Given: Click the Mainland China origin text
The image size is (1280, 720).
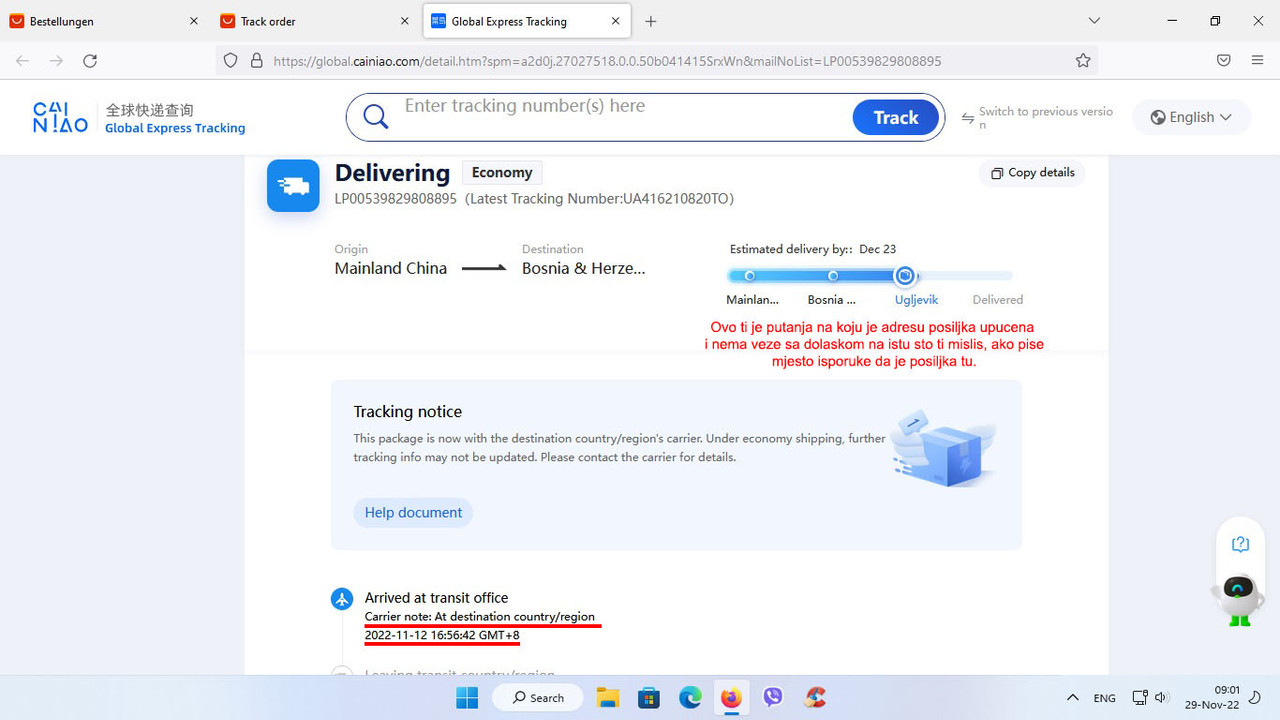Looking at the screenshot, I should pyautogui.click(x=391, y=268).
